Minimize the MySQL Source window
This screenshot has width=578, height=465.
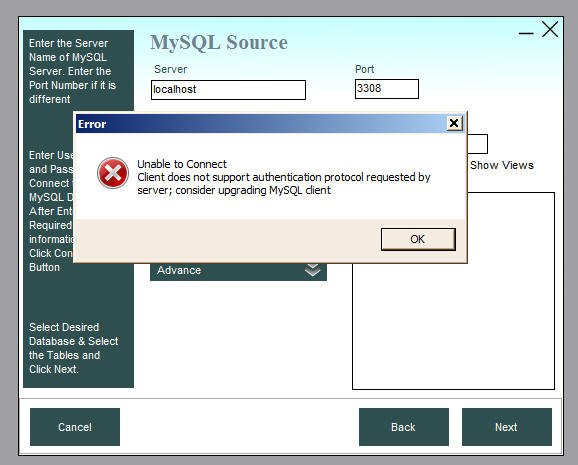526,33
